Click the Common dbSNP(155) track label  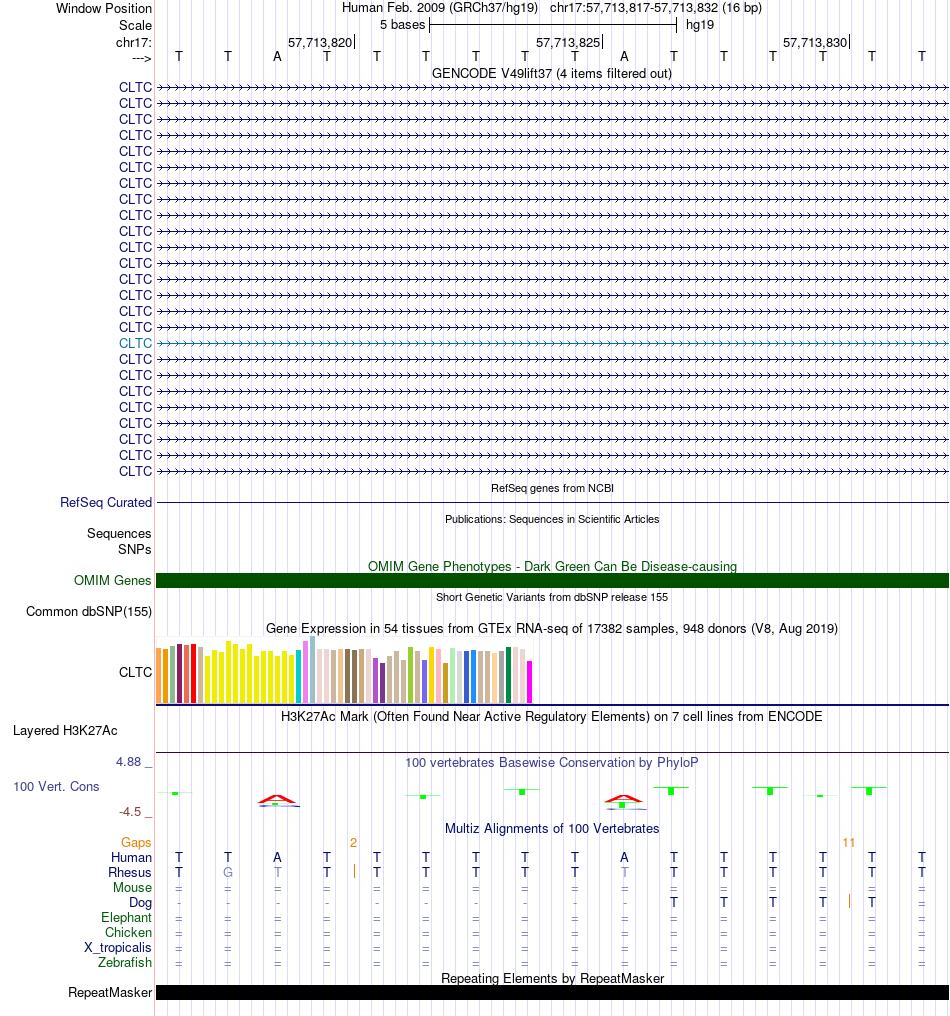click(89, 611)
